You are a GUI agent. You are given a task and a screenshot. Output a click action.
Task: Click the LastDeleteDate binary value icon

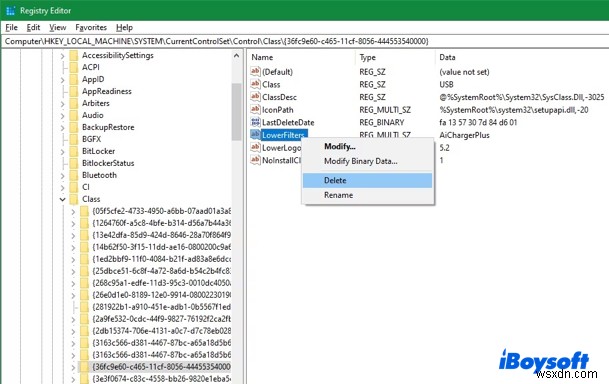[255, 122]
